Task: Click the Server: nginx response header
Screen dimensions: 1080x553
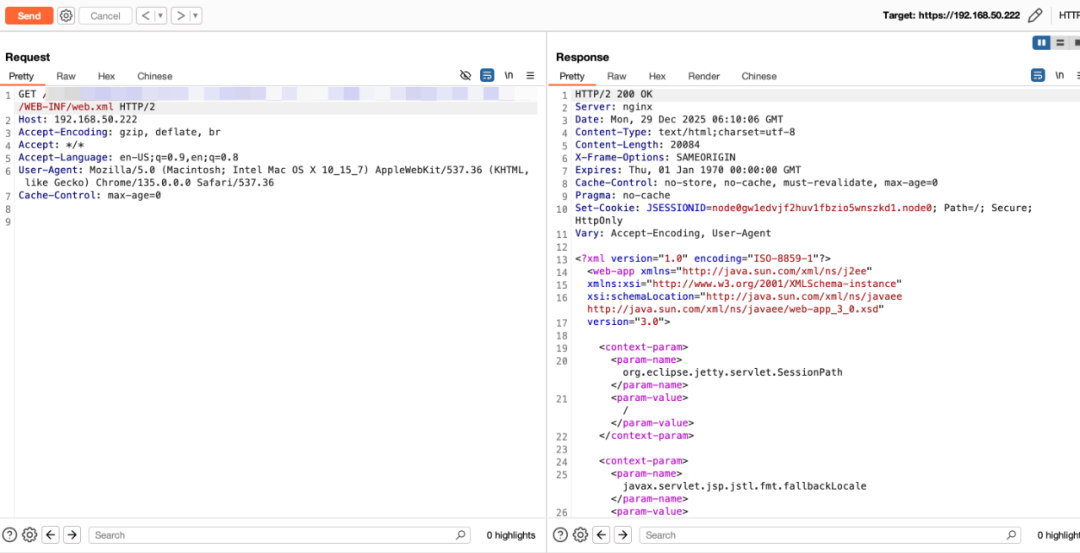Action: (614, 107)
